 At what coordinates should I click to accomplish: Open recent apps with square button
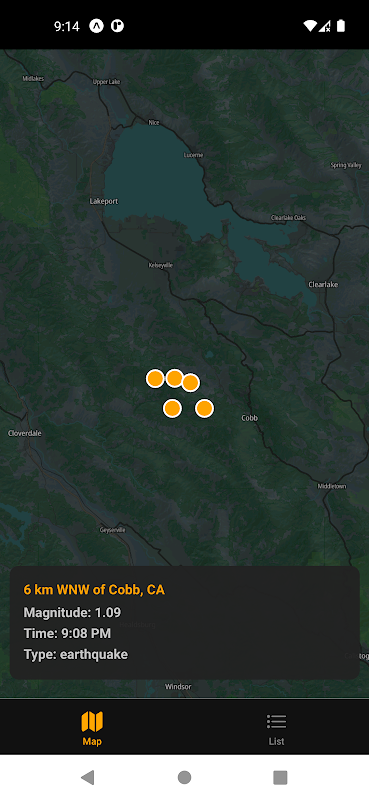click(280, 777)
